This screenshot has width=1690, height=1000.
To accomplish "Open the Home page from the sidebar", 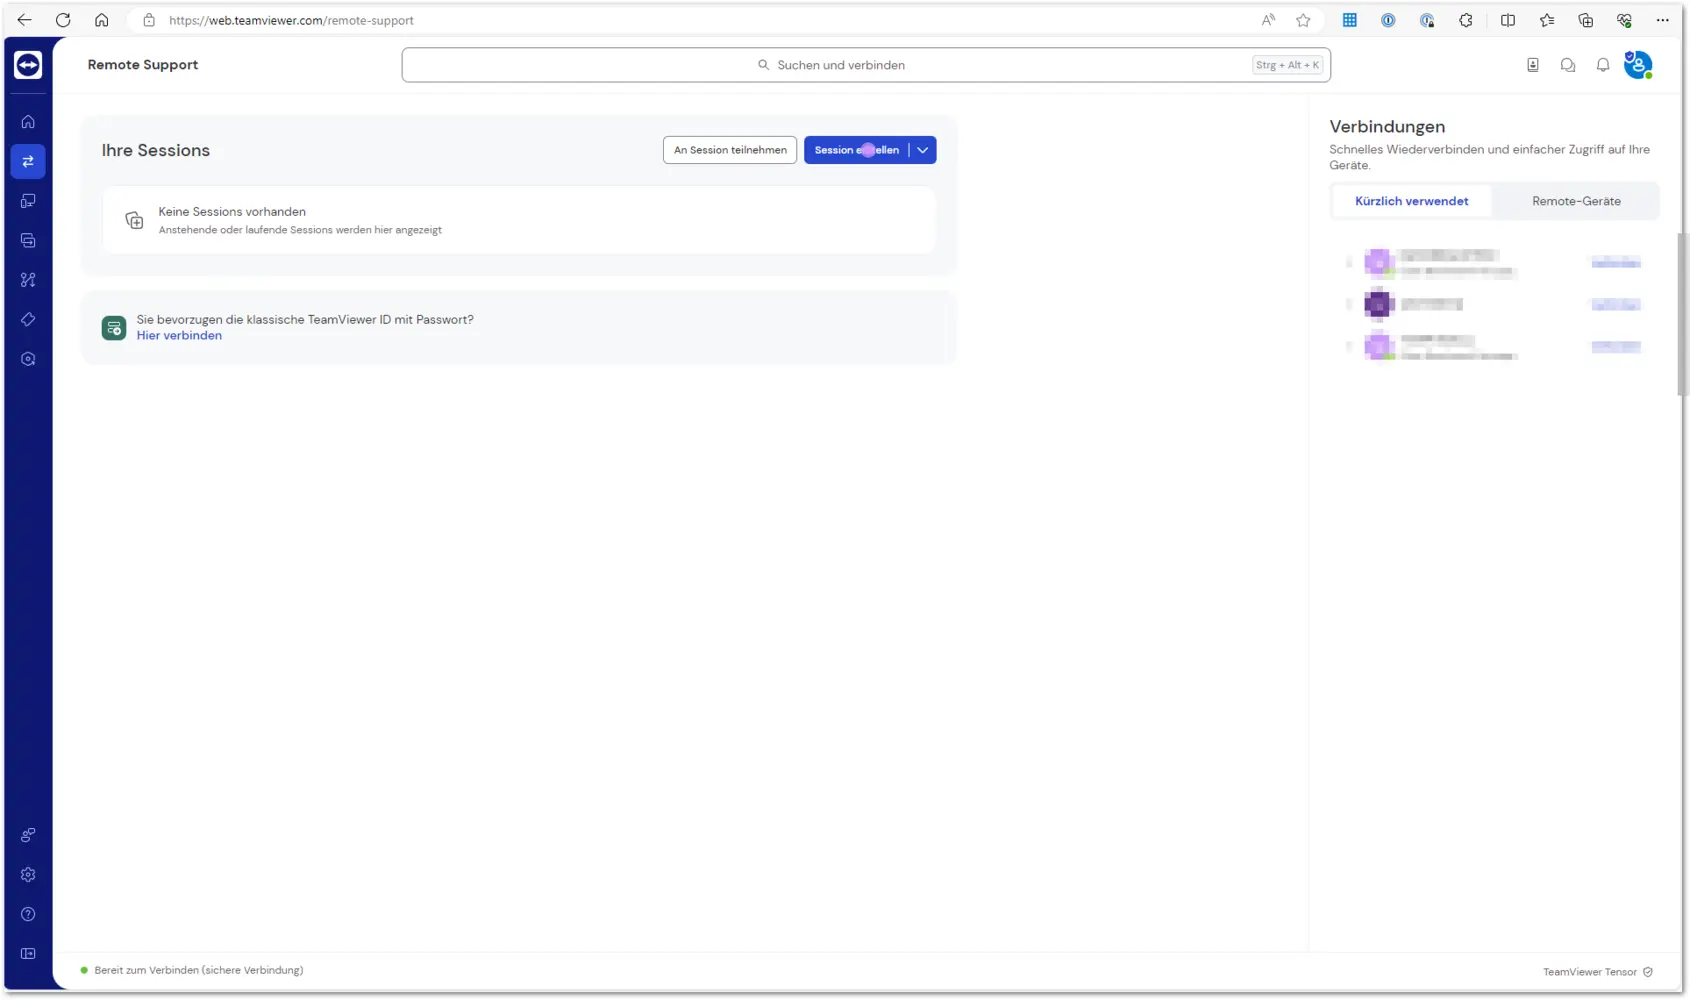I will click(28, 122).
